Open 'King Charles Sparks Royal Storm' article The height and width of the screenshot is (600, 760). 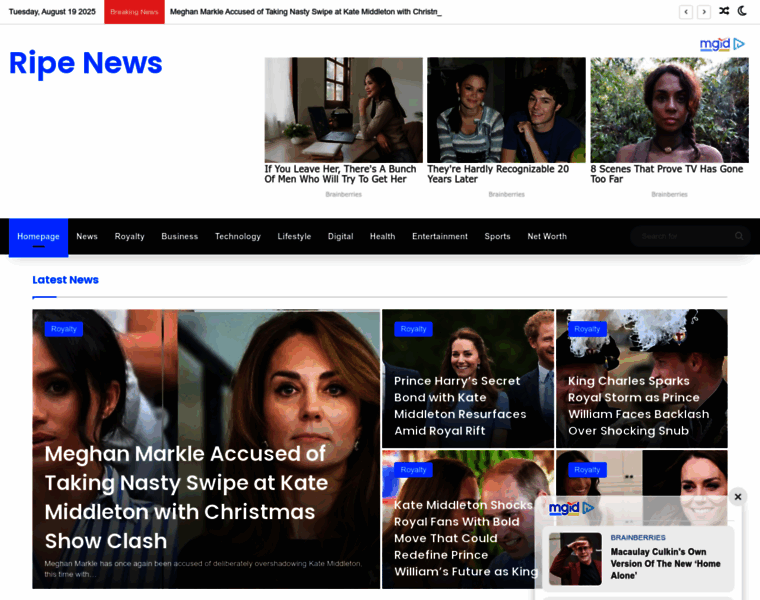[638, 406]
